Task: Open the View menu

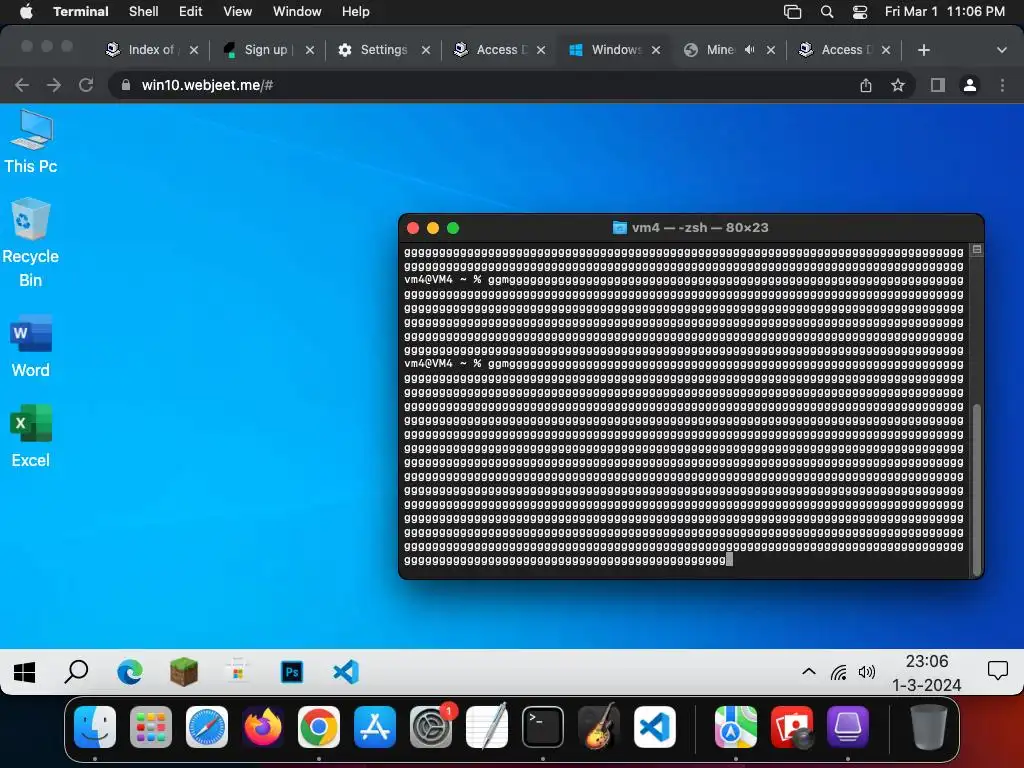Action: (x=238, y=12)
